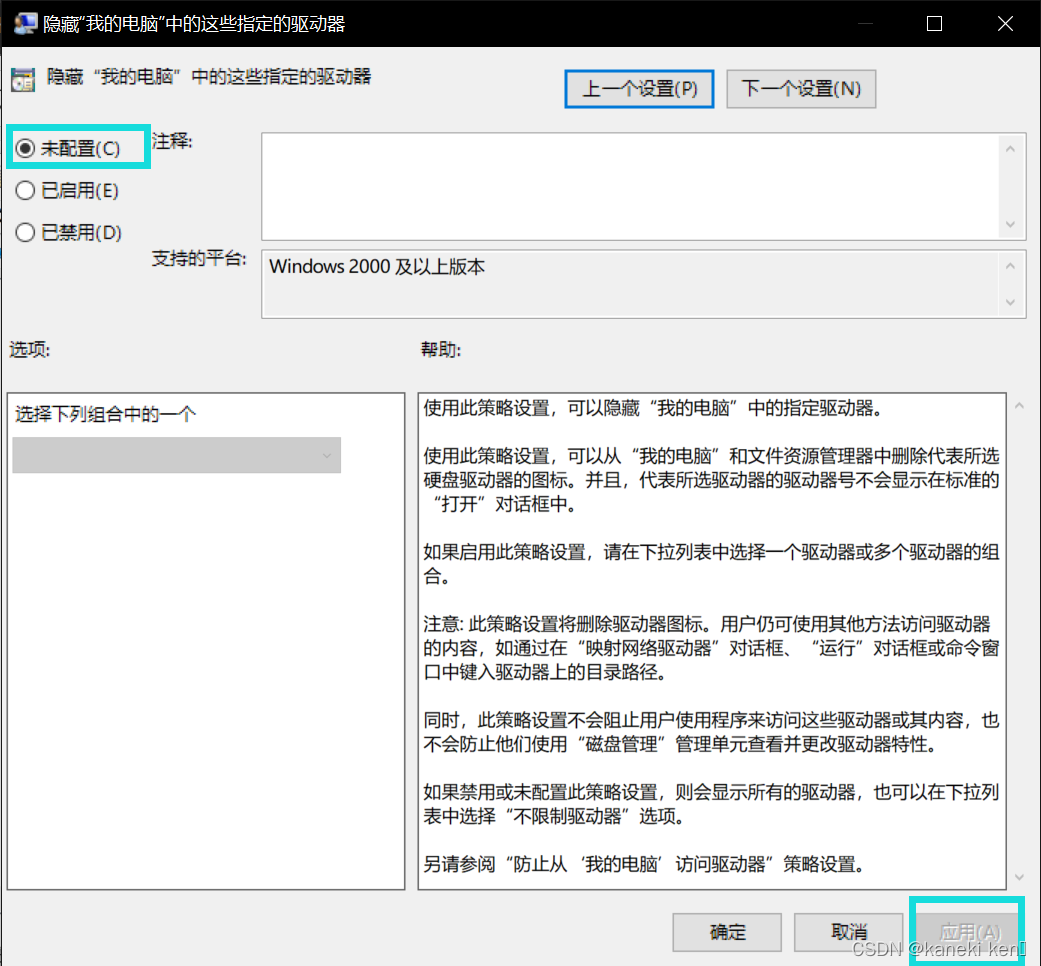1041x966 pixels.
Task: Select the 未配置(C) radio button
Action: [x=26, y=147]
